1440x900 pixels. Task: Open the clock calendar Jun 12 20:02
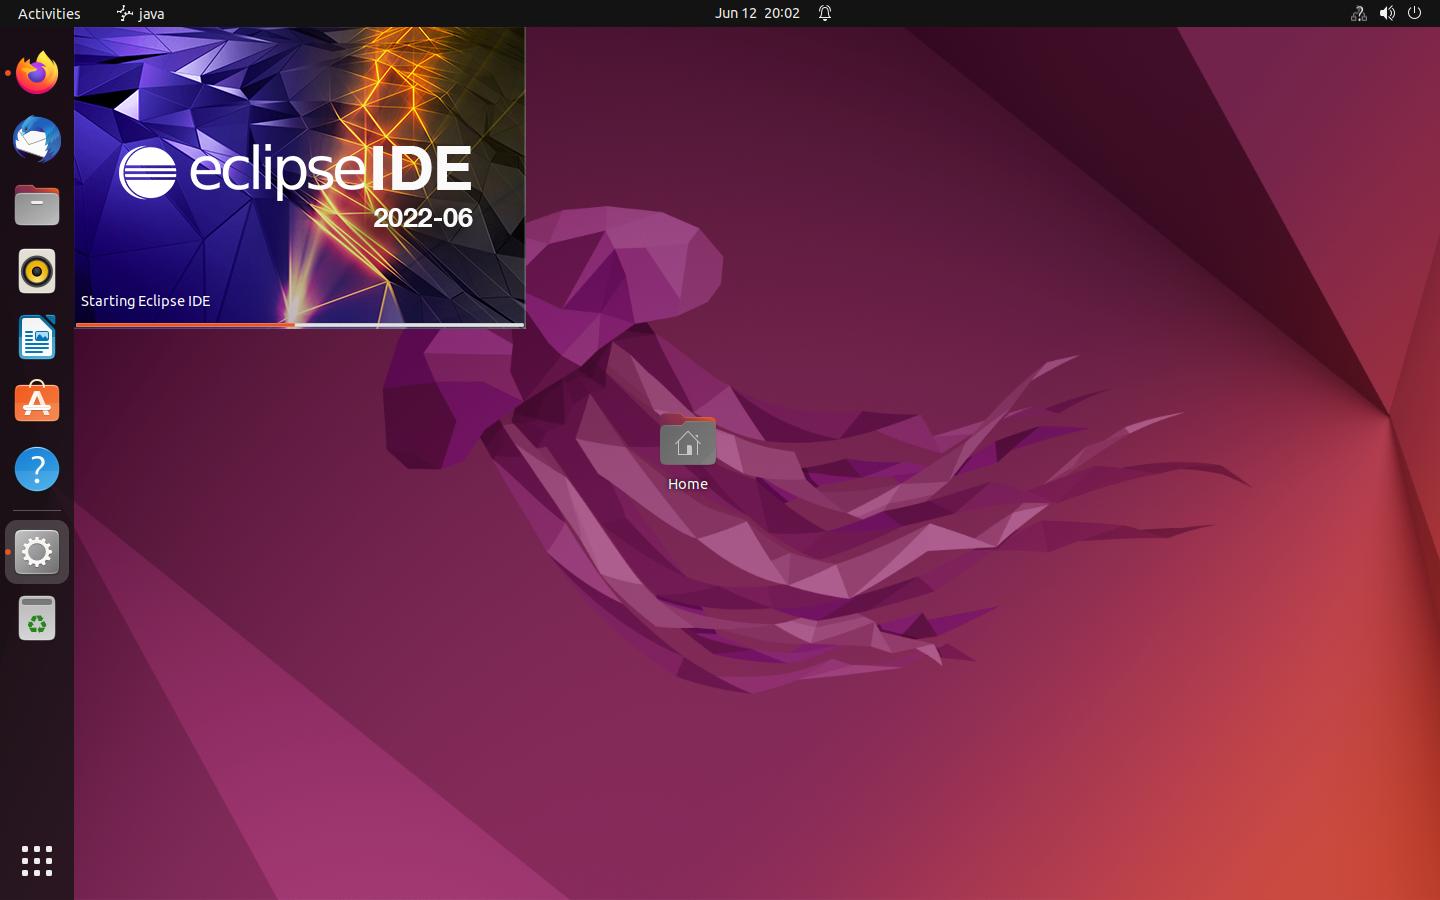coord(757,13)
